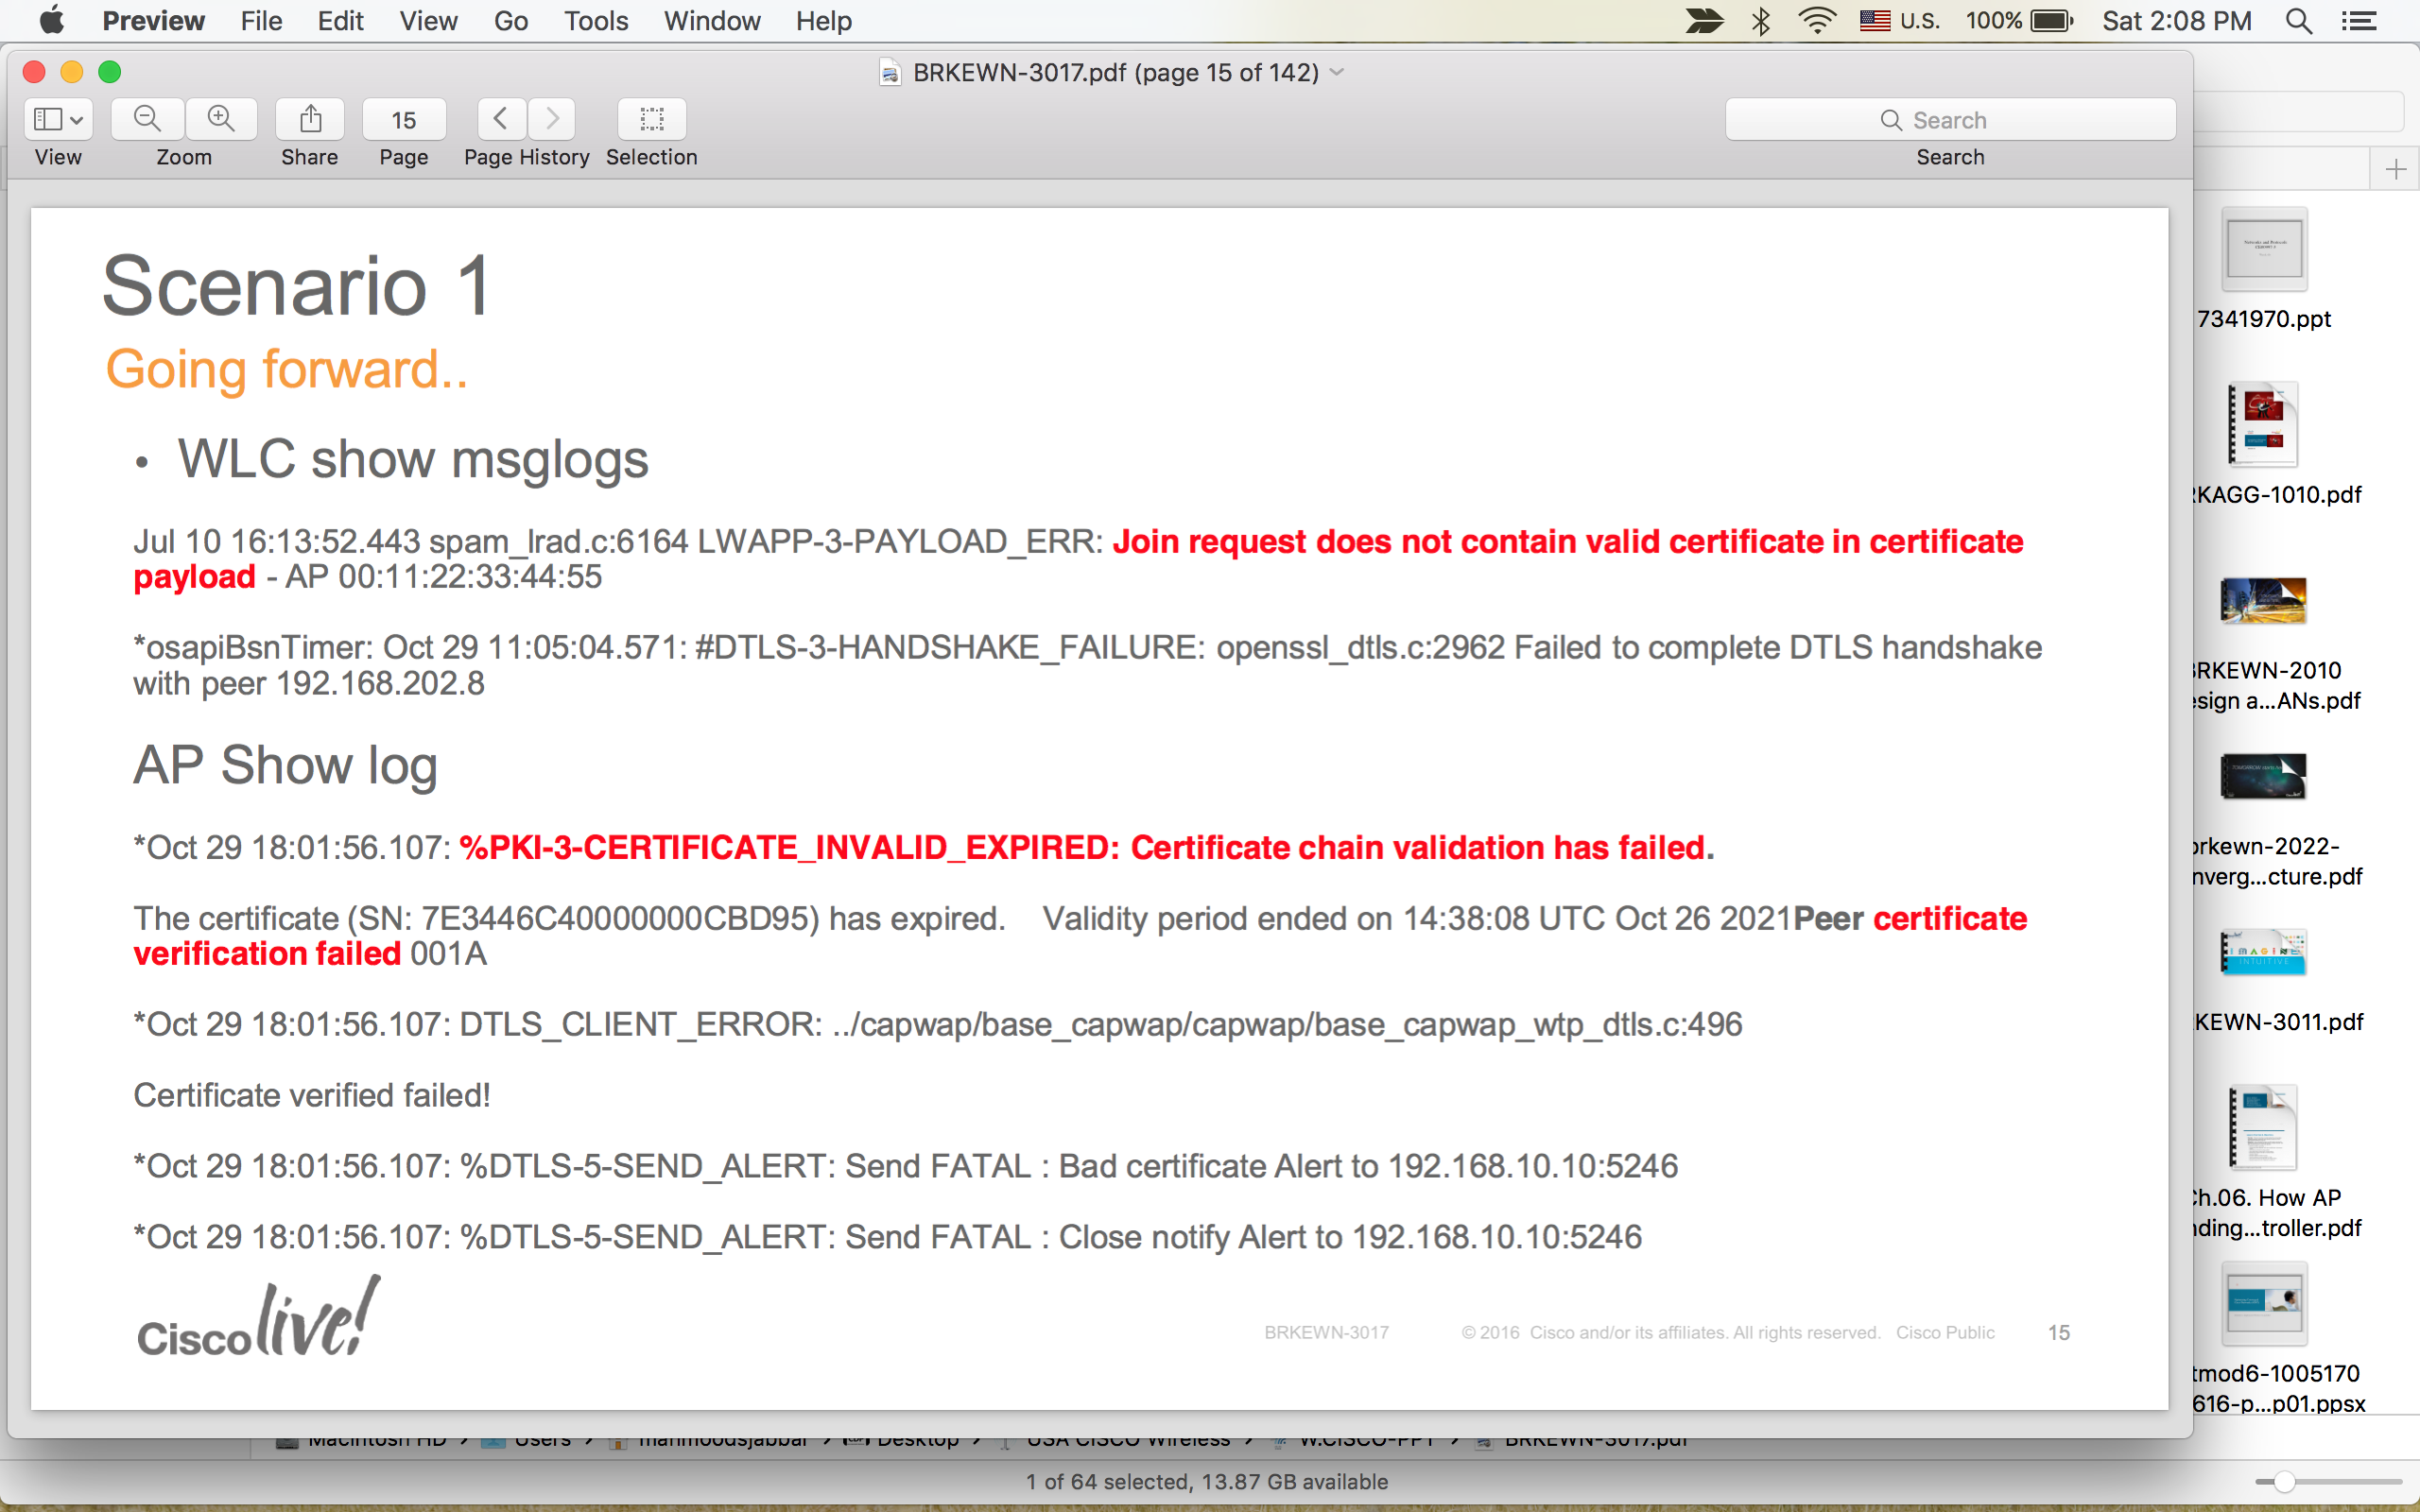Open the Share toolbar button

[310, 119]
